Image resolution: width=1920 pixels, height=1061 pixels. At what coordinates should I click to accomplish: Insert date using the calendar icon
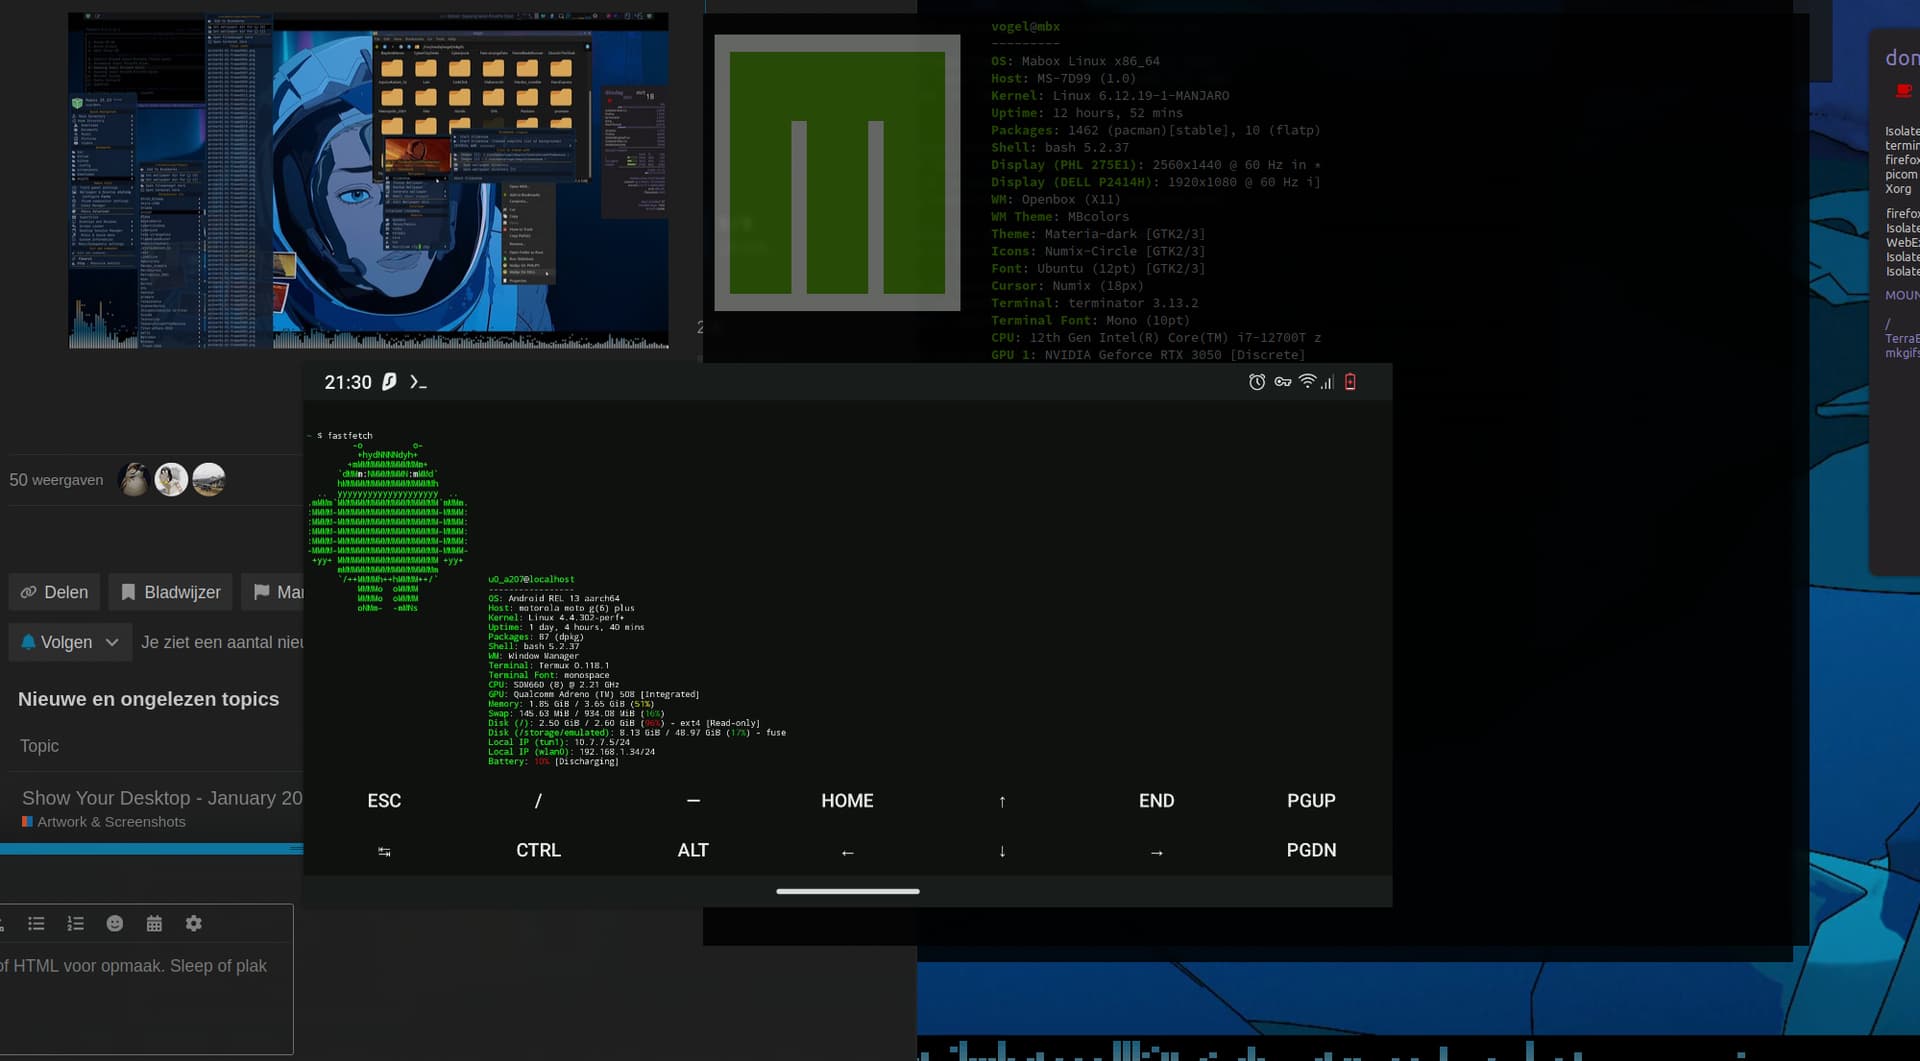coord(154,924)
